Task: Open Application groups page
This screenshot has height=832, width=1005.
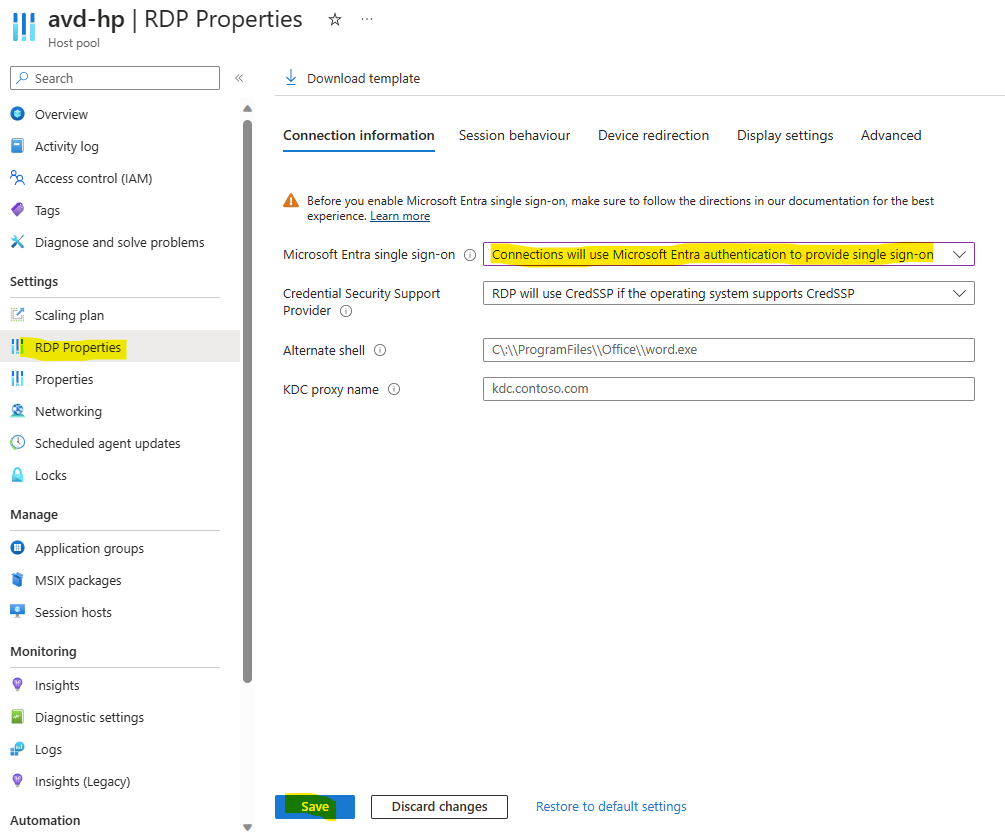Action: 89,549
